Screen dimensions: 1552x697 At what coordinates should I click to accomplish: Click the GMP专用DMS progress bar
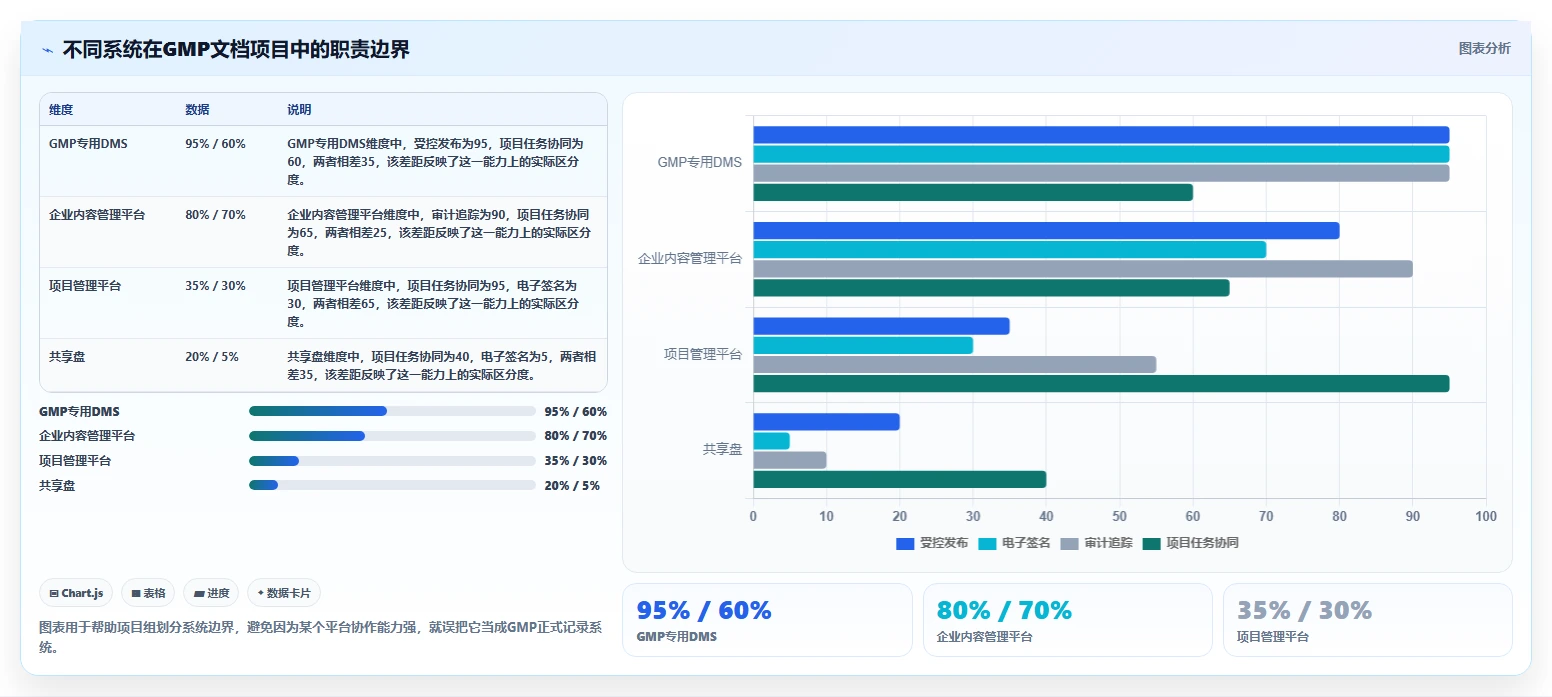click(392, 411)
